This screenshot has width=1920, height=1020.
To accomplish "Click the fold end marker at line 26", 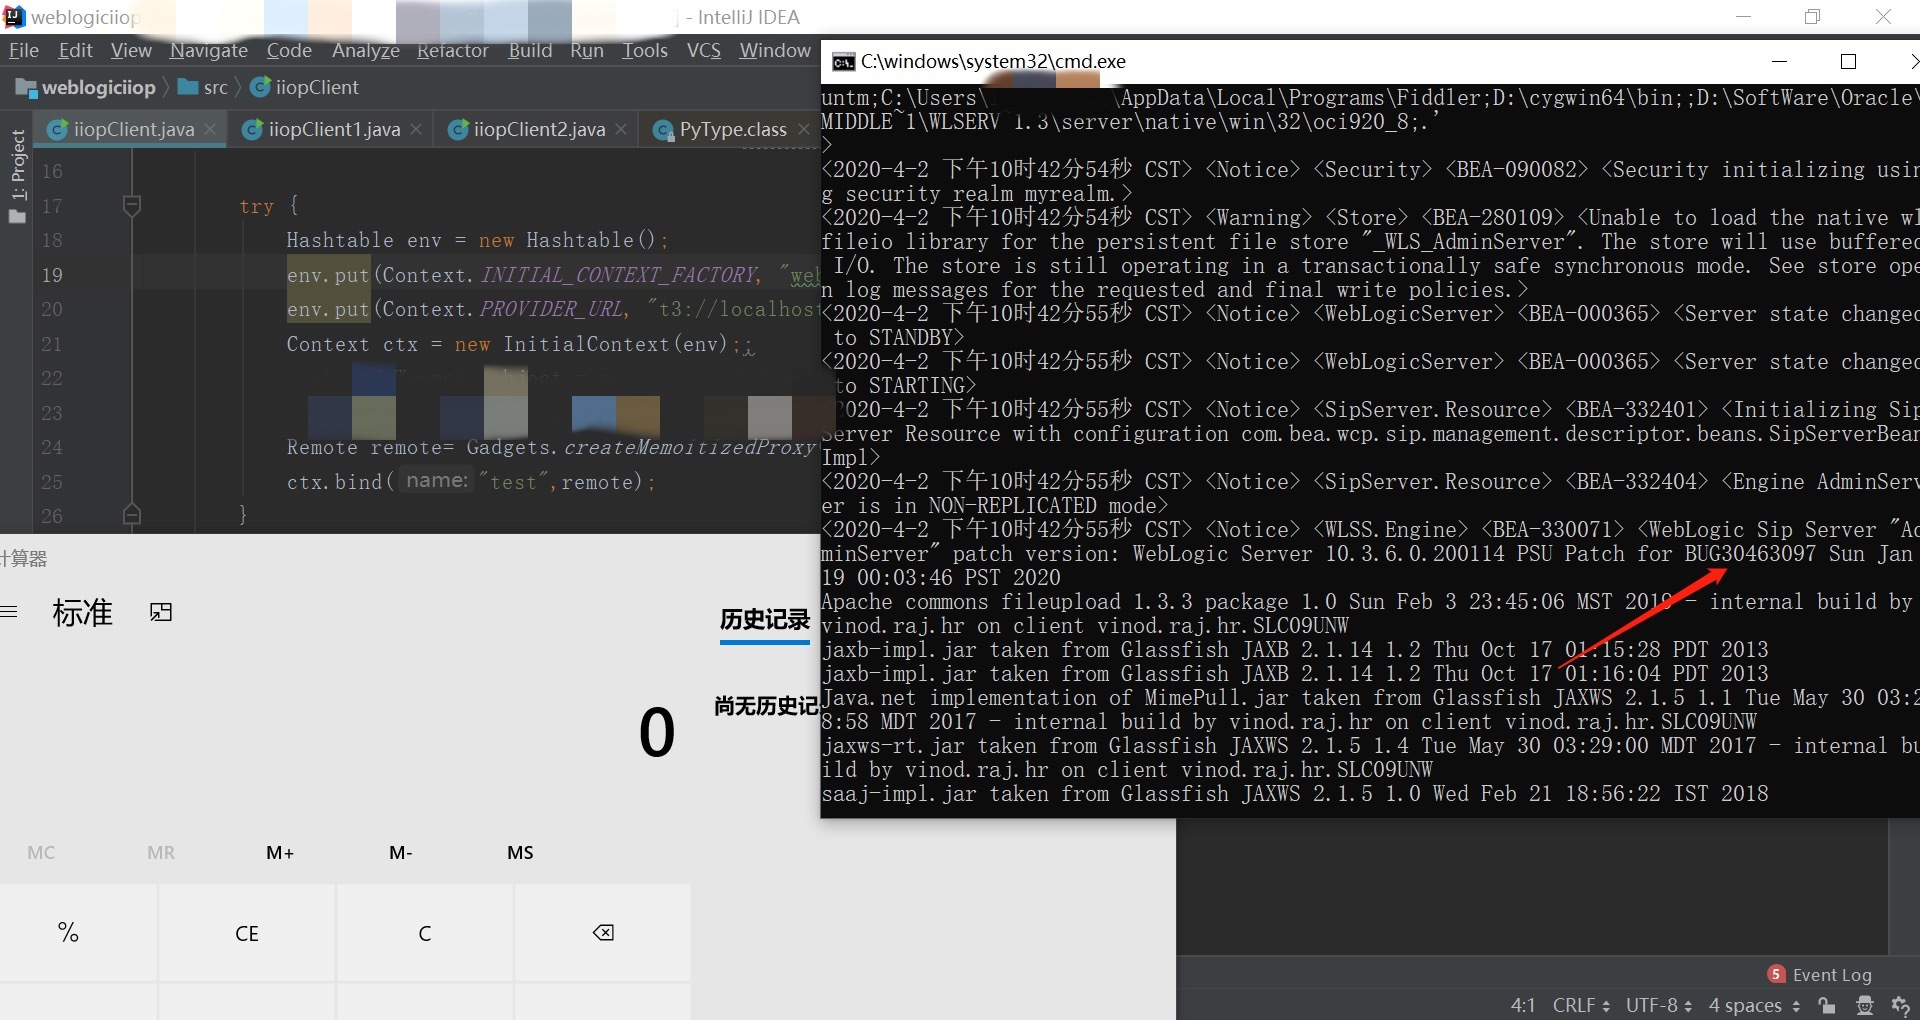I will point(131,515).
